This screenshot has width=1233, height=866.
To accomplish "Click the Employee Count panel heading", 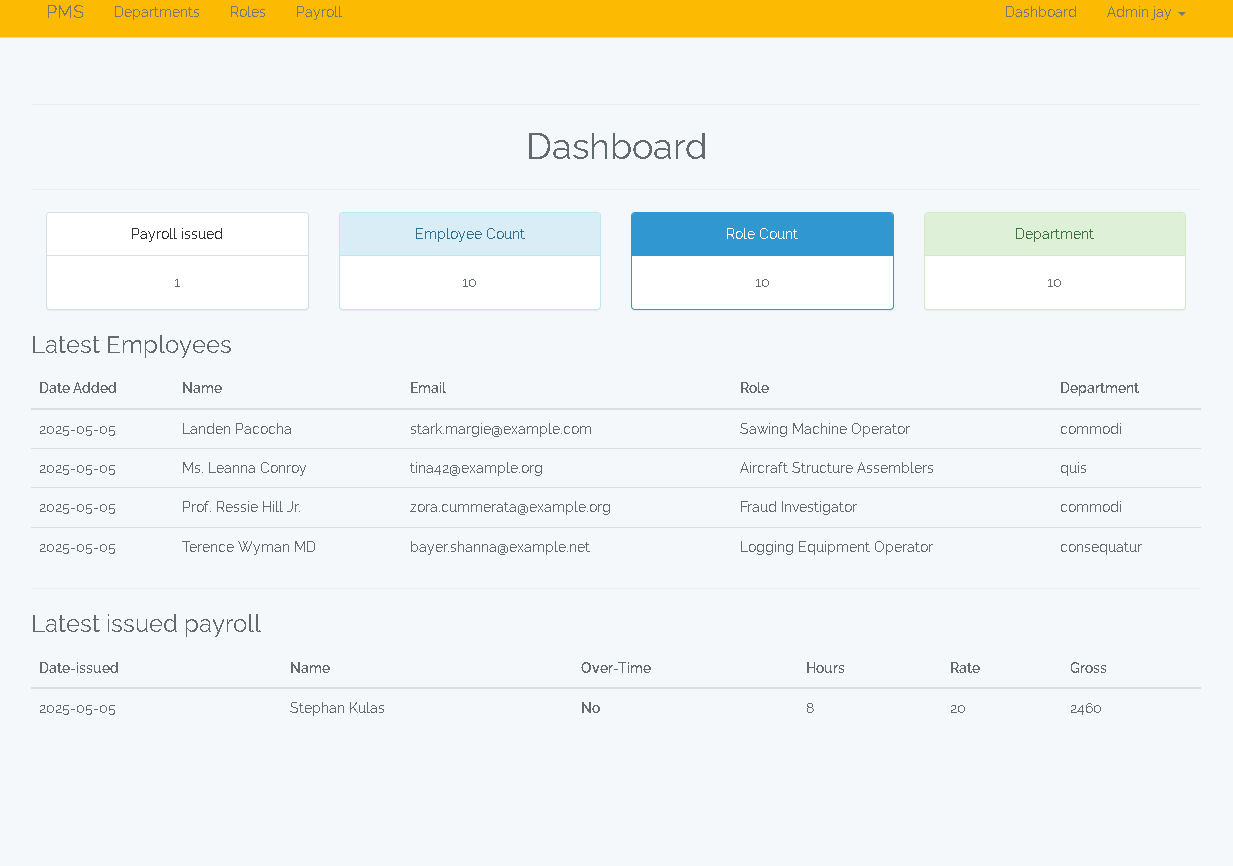I will point(469,234).
